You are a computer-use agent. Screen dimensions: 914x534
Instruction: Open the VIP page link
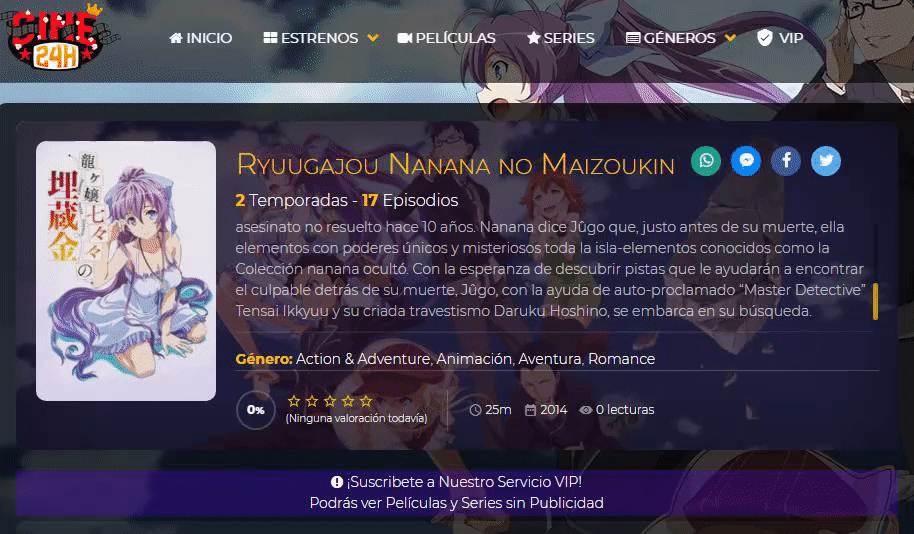tap(780, 38)
